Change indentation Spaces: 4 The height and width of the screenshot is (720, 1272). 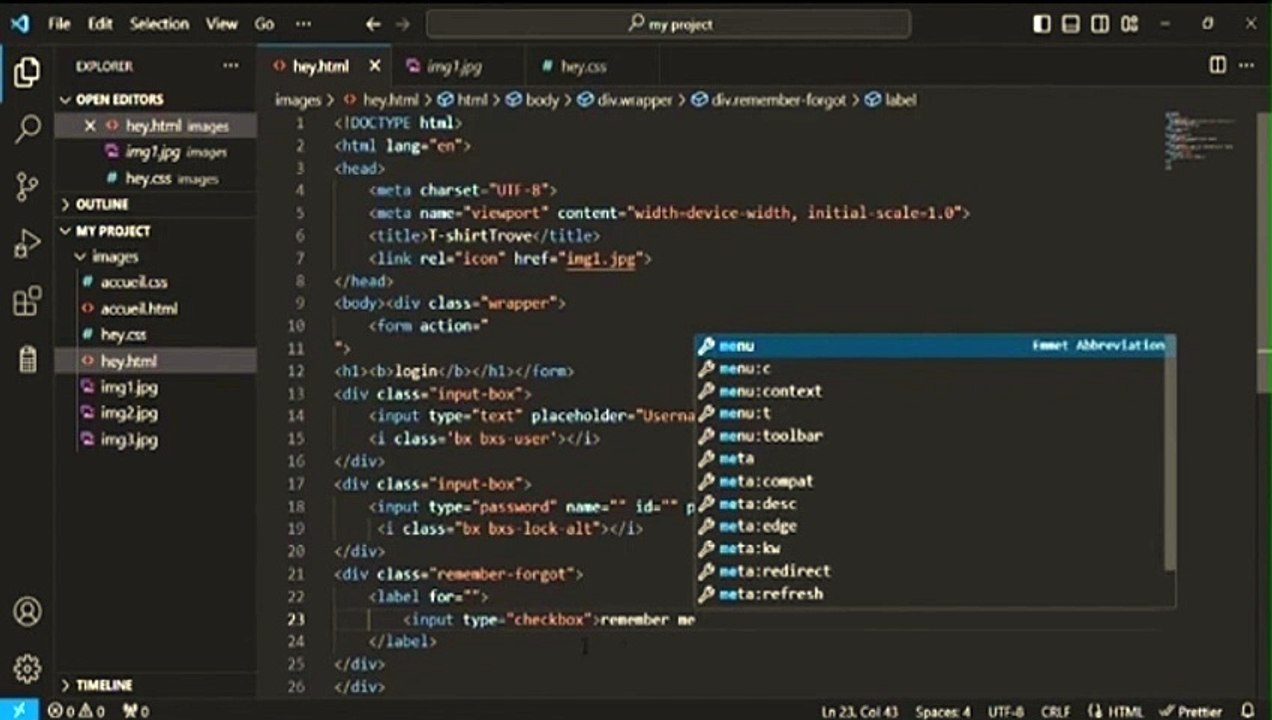pyautogui.click(x=943, y=711)
